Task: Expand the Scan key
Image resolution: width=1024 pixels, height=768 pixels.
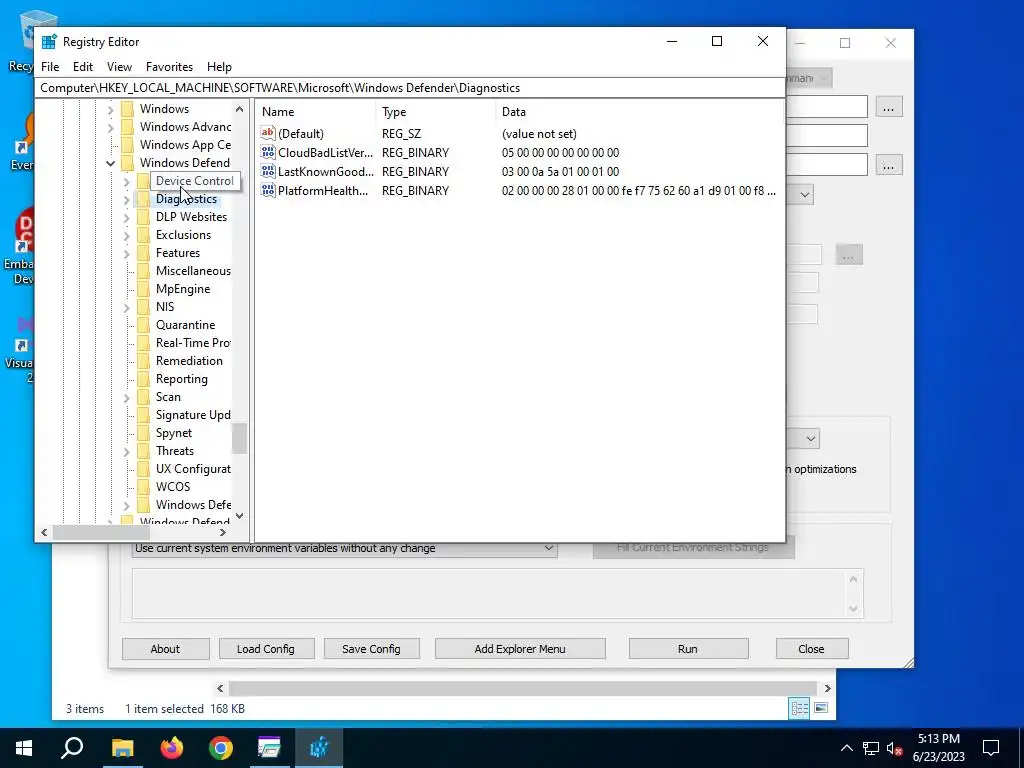Action: tap(127, 398)
